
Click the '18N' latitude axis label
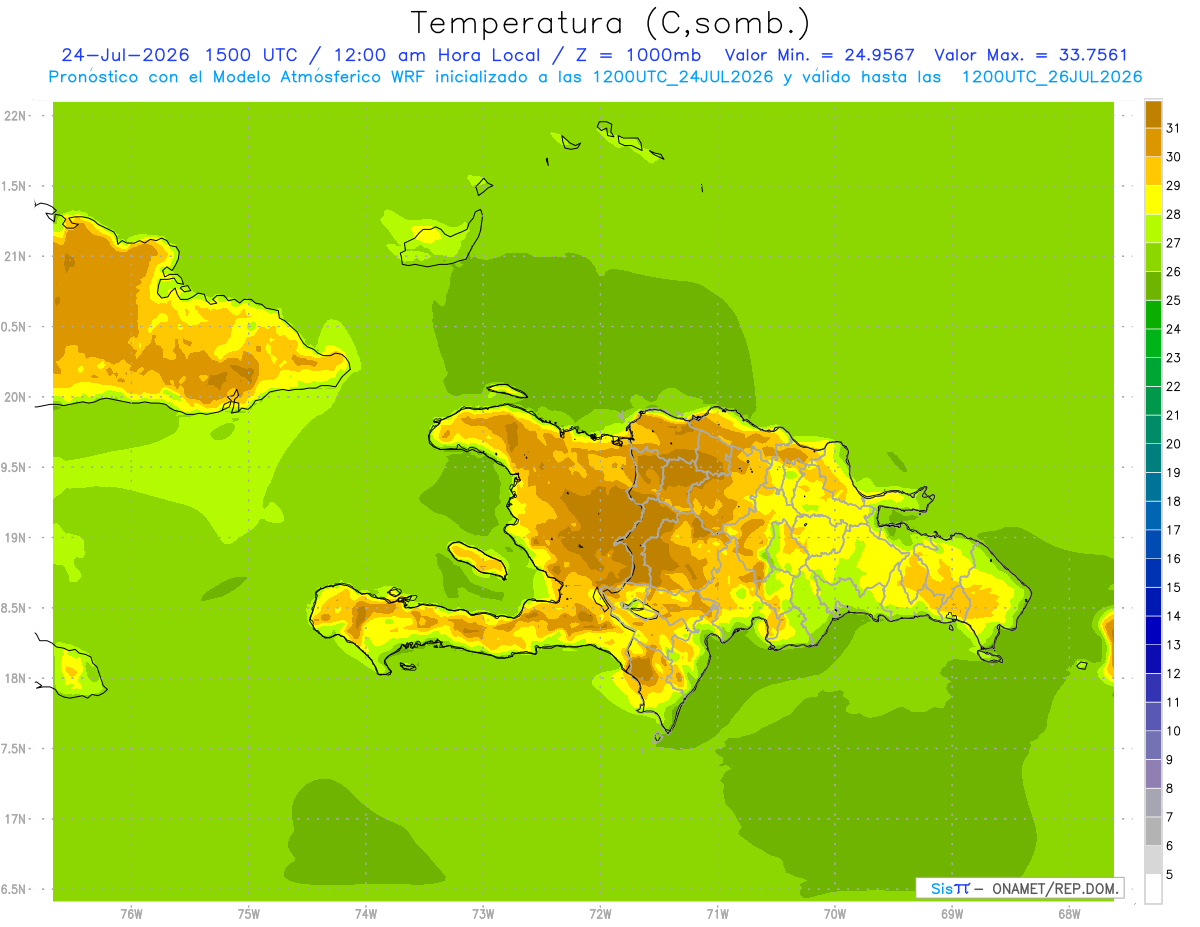15,678
